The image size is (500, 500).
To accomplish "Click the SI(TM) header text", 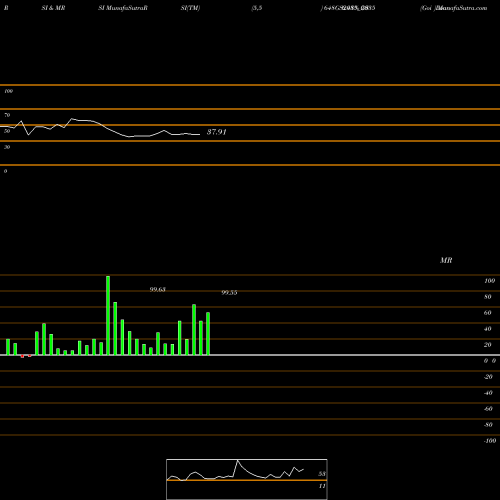I will tap(190, 8).
